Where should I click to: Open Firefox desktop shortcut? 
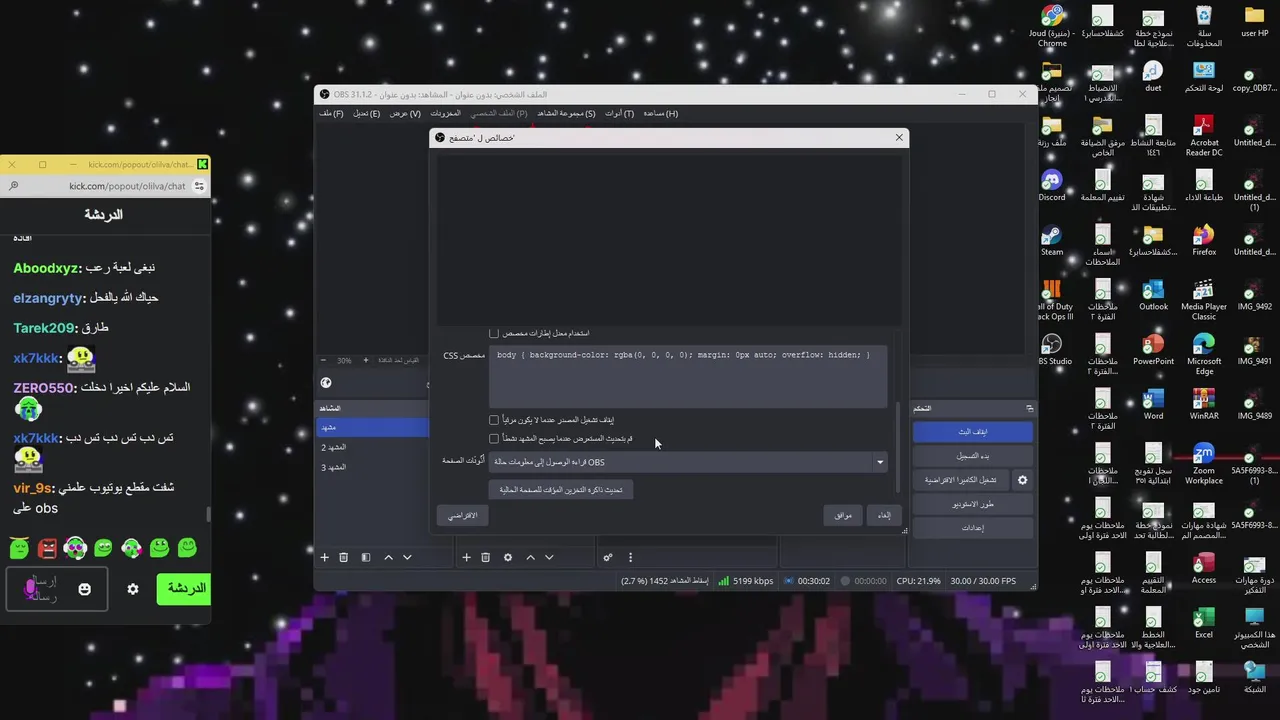1204,240
